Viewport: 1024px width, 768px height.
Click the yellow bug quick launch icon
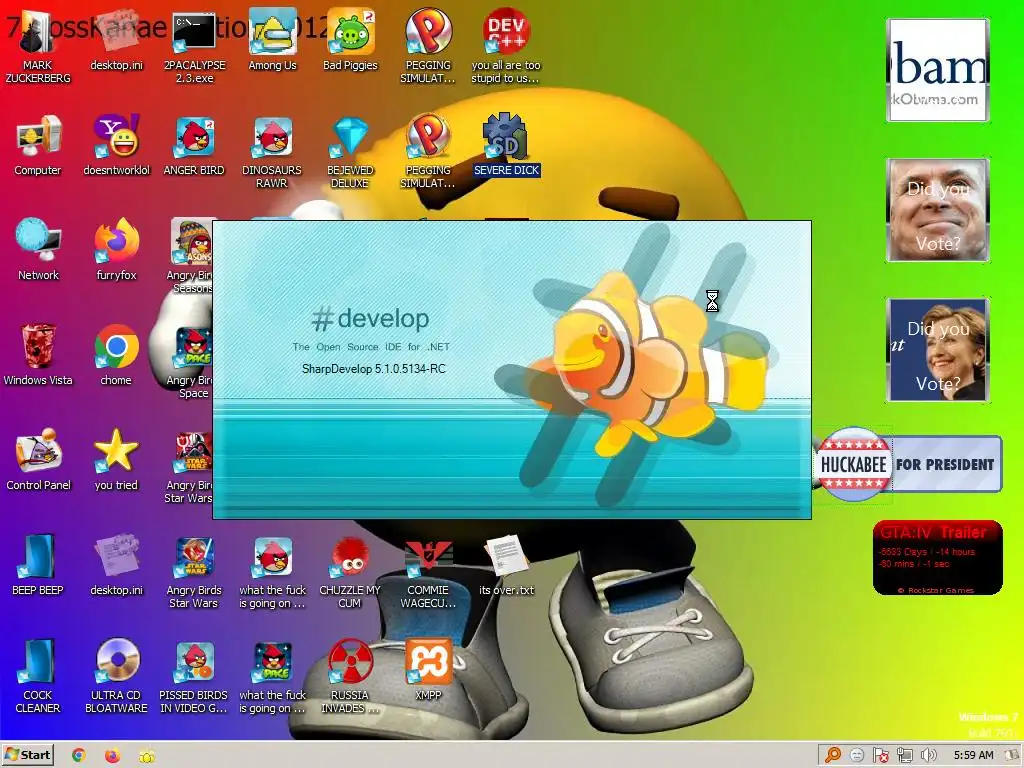[146, 756]
